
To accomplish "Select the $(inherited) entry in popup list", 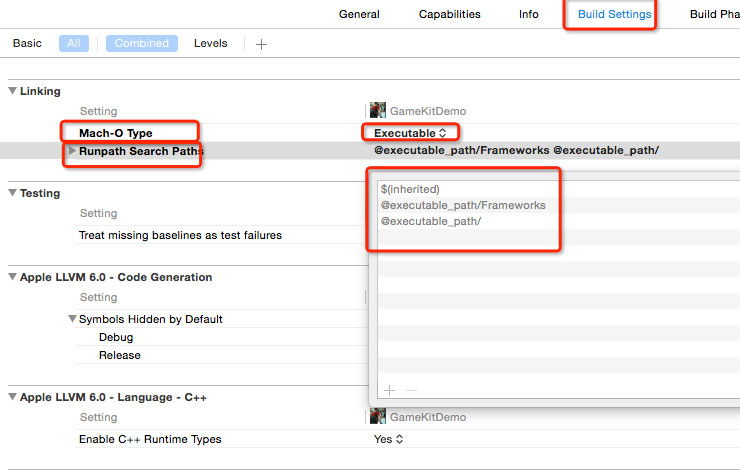I will click(409, 188).
